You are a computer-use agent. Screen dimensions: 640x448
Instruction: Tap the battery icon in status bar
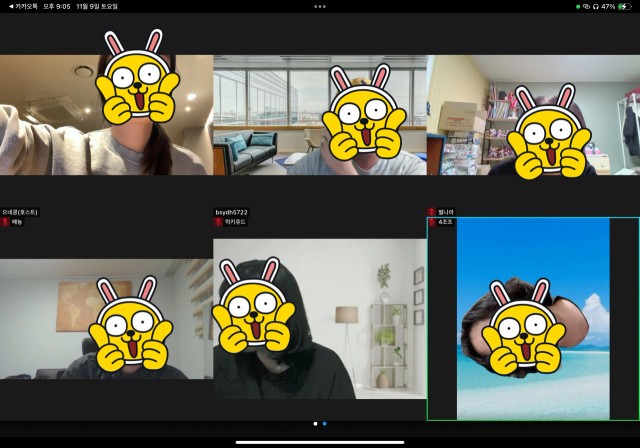pos(624,7)
